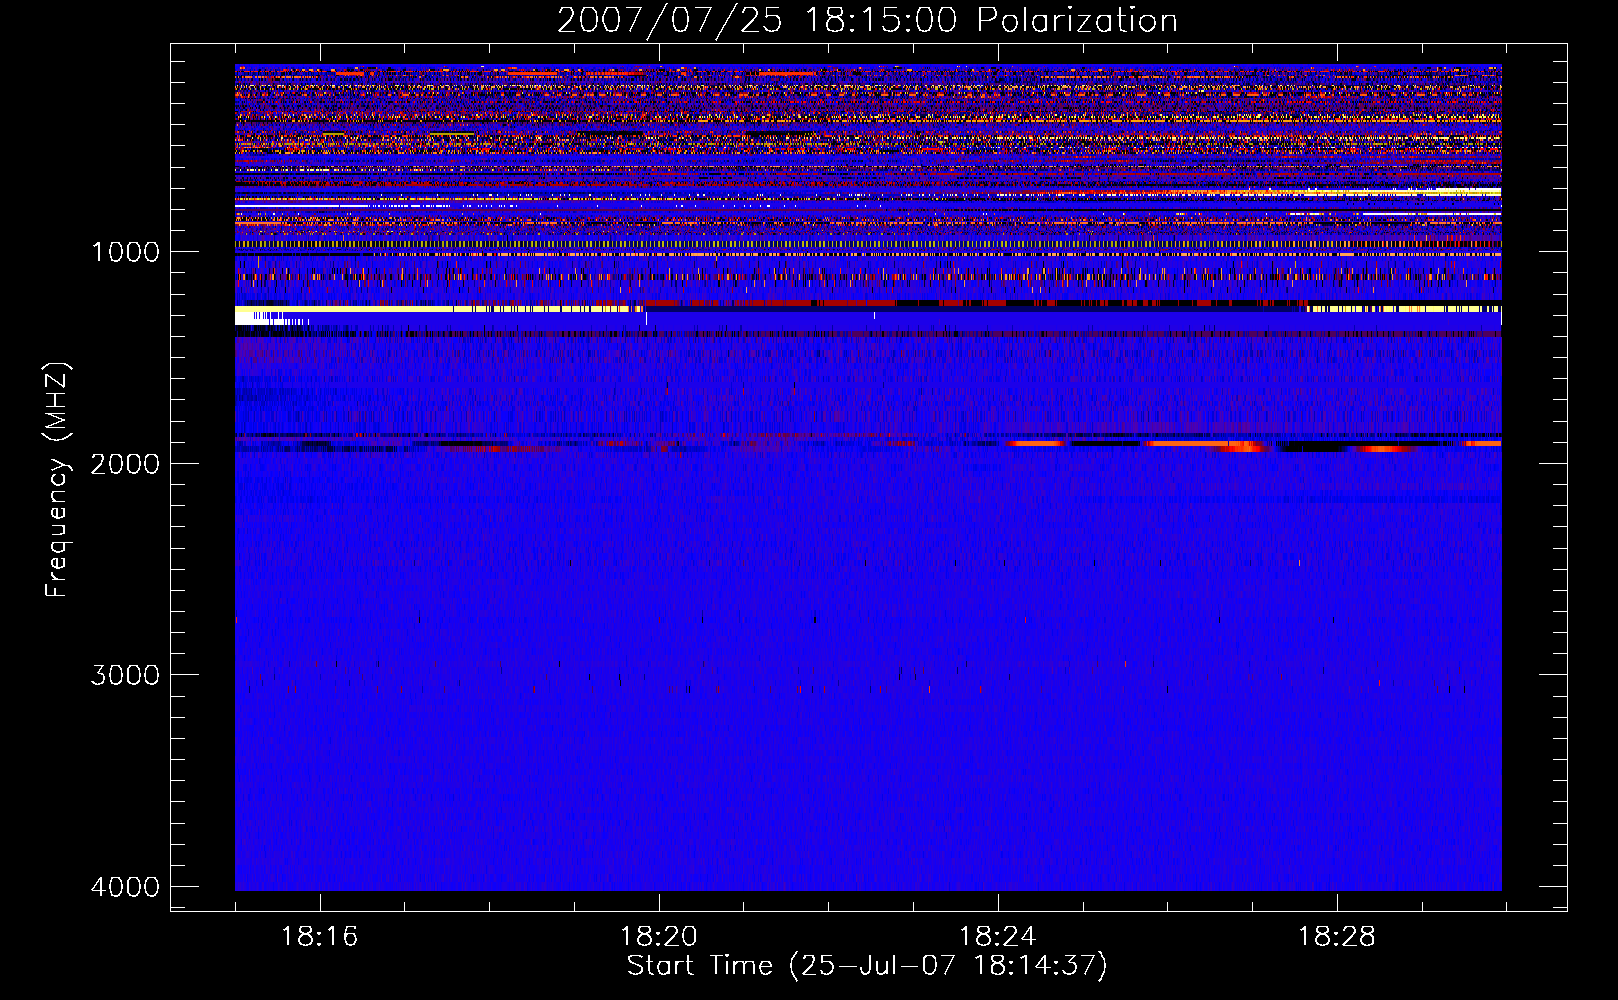Image resolution: width=1618 pixels, height=1000 pixels.
Task: Click the 4000 frequency tick label
Action: [125, 887]
